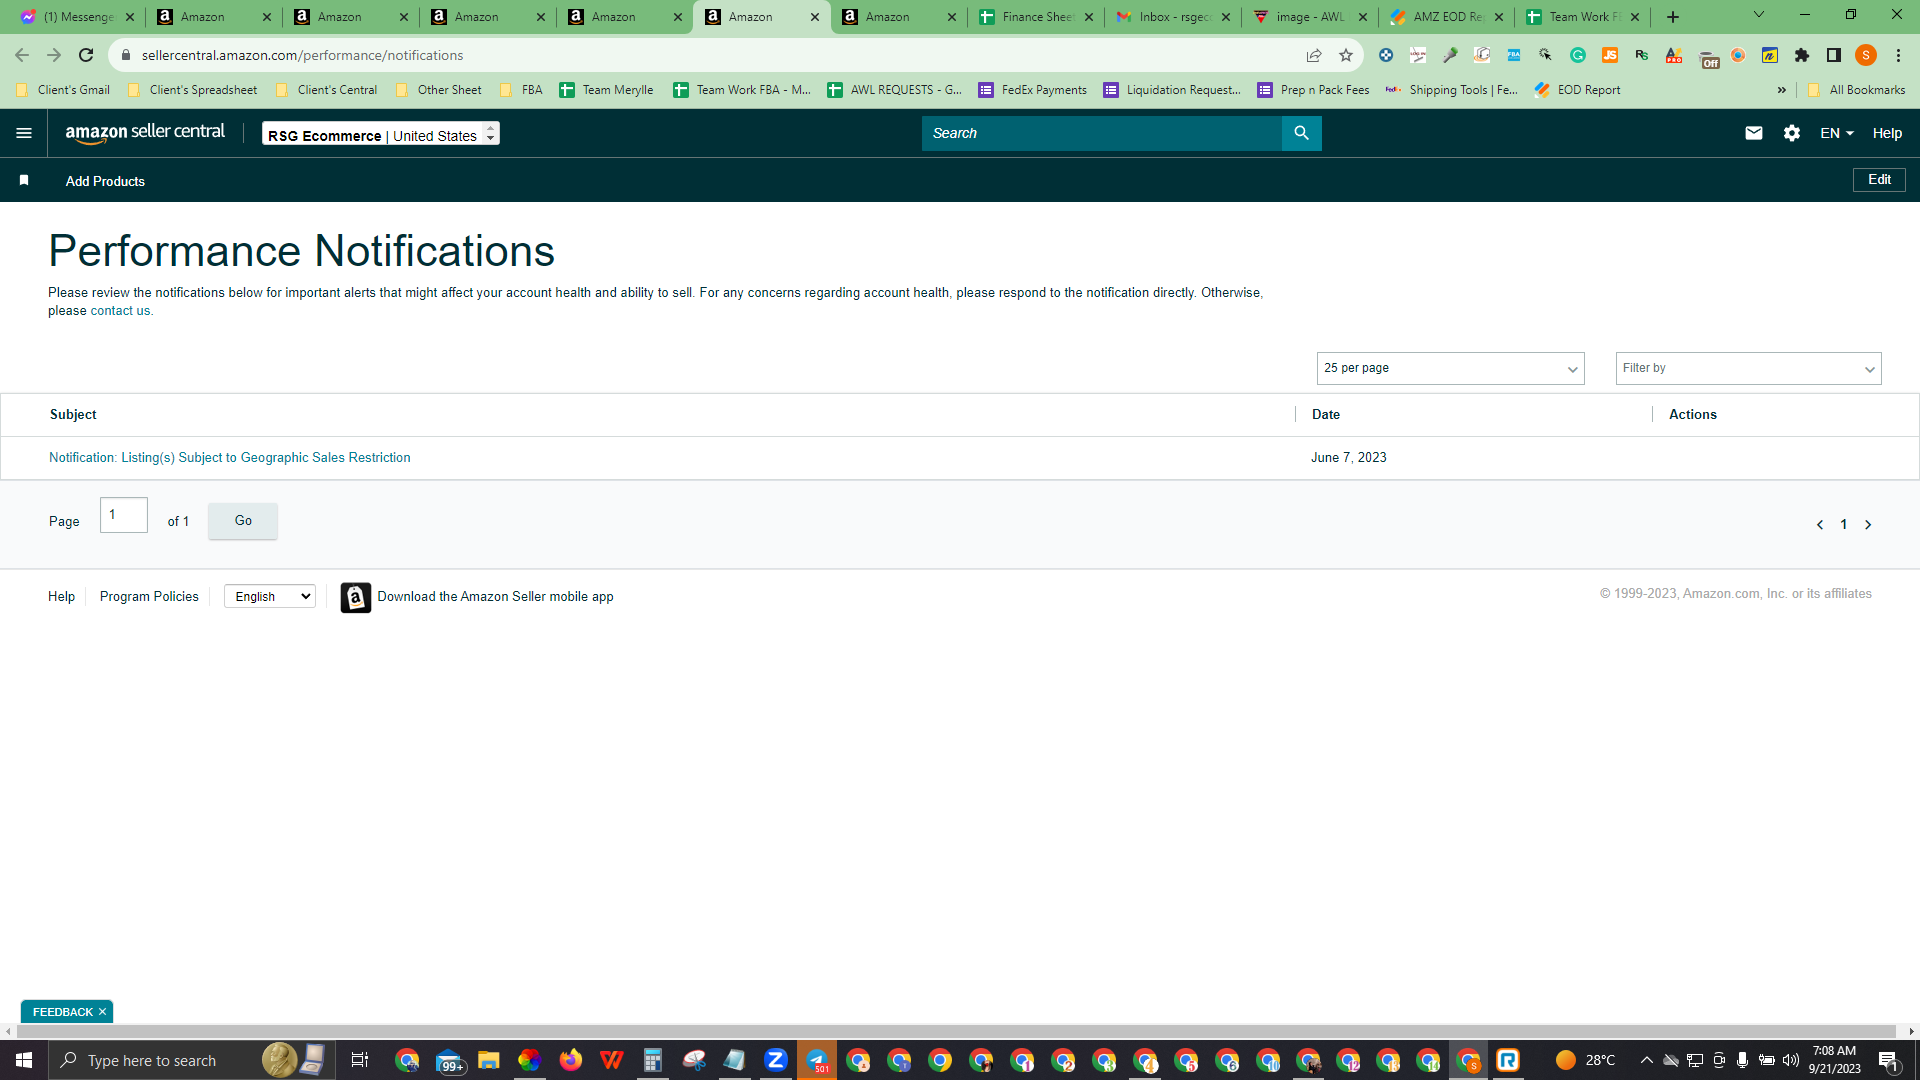Expand the 25 per page dropdown
The image size is (1920, 1080).
coord(1450,368)
